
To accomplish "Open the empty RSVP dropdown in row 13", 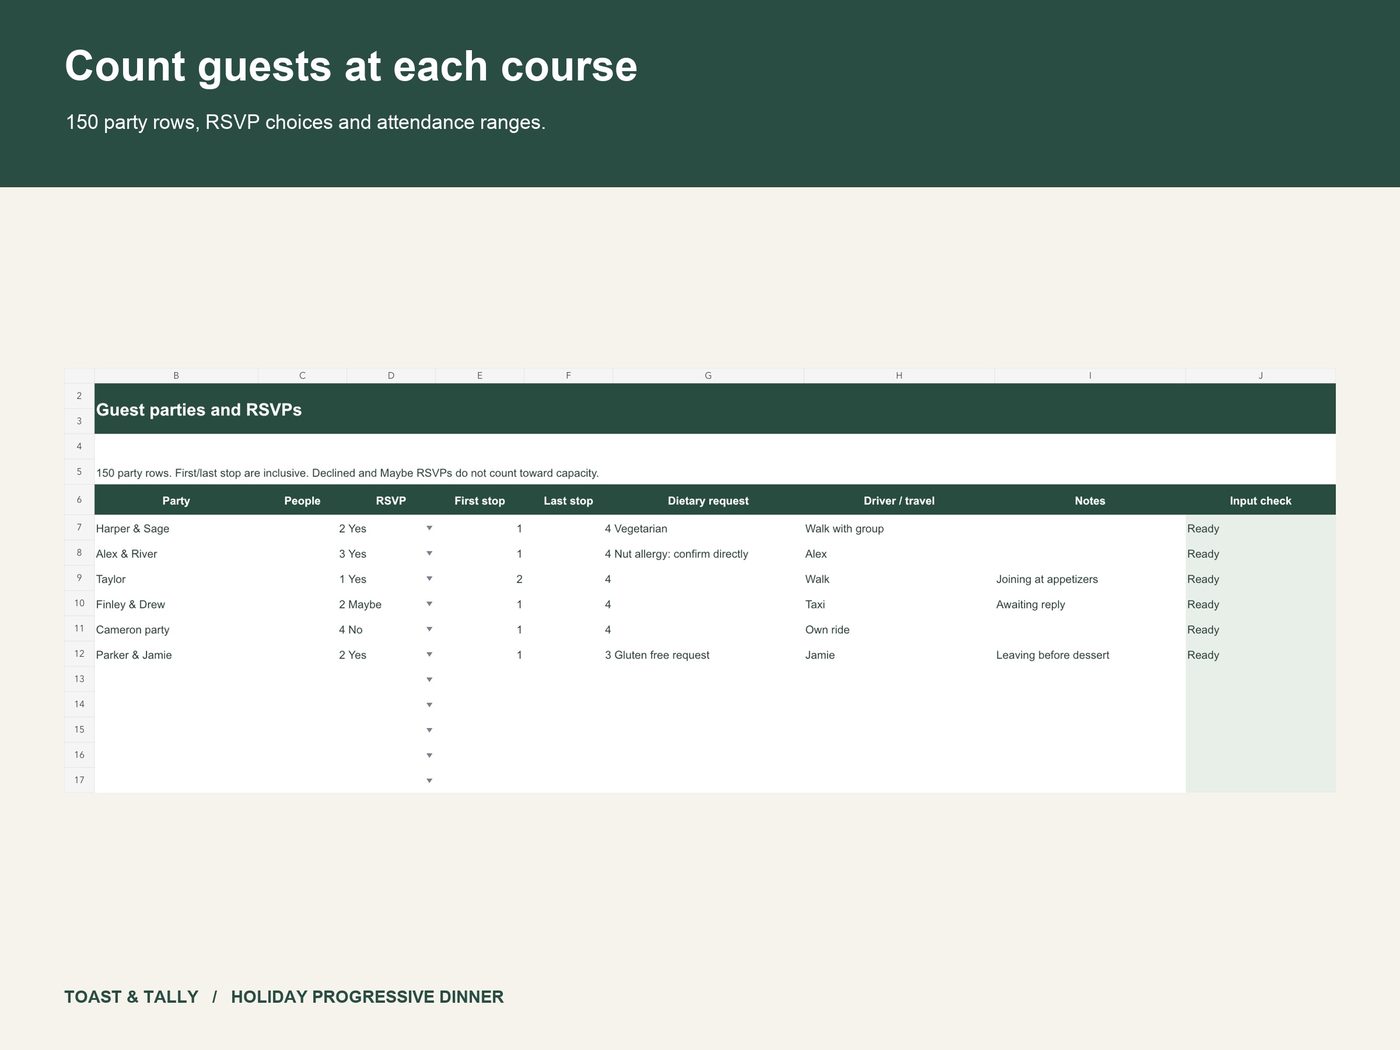I will pyautogui.click(x=429, y=680).
